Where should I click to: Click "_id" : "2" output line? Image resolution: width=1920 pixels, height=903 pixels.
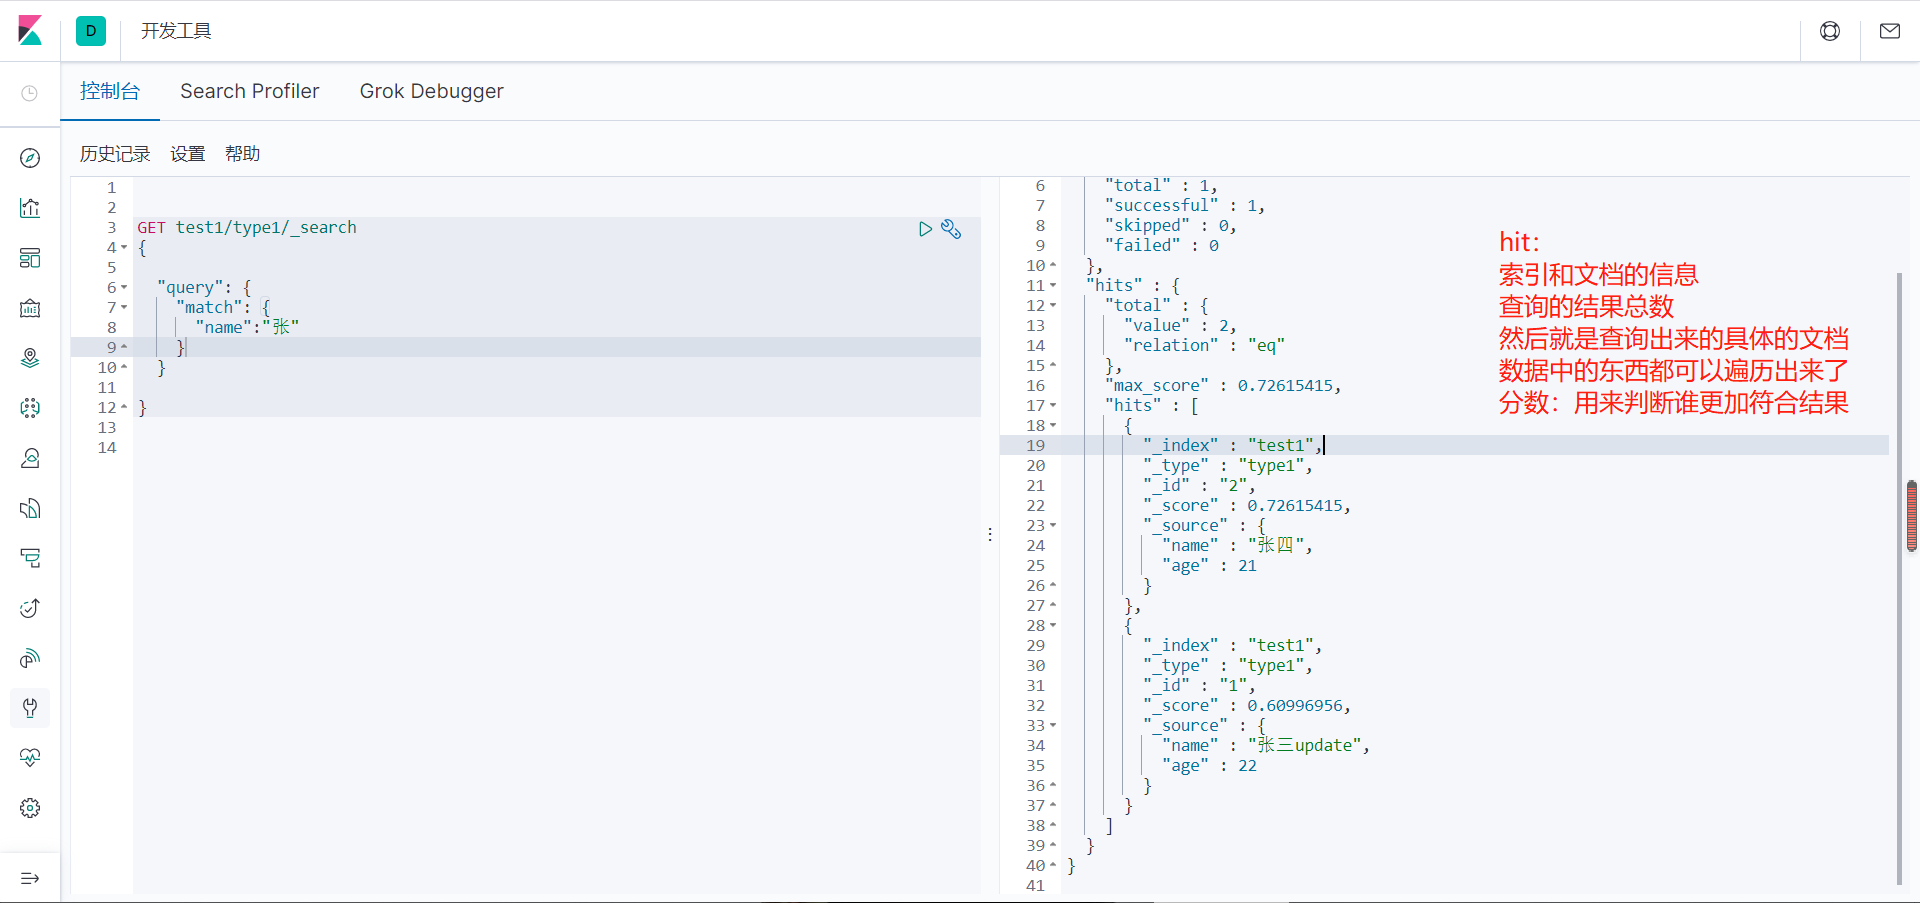(x=1200, y=486)
